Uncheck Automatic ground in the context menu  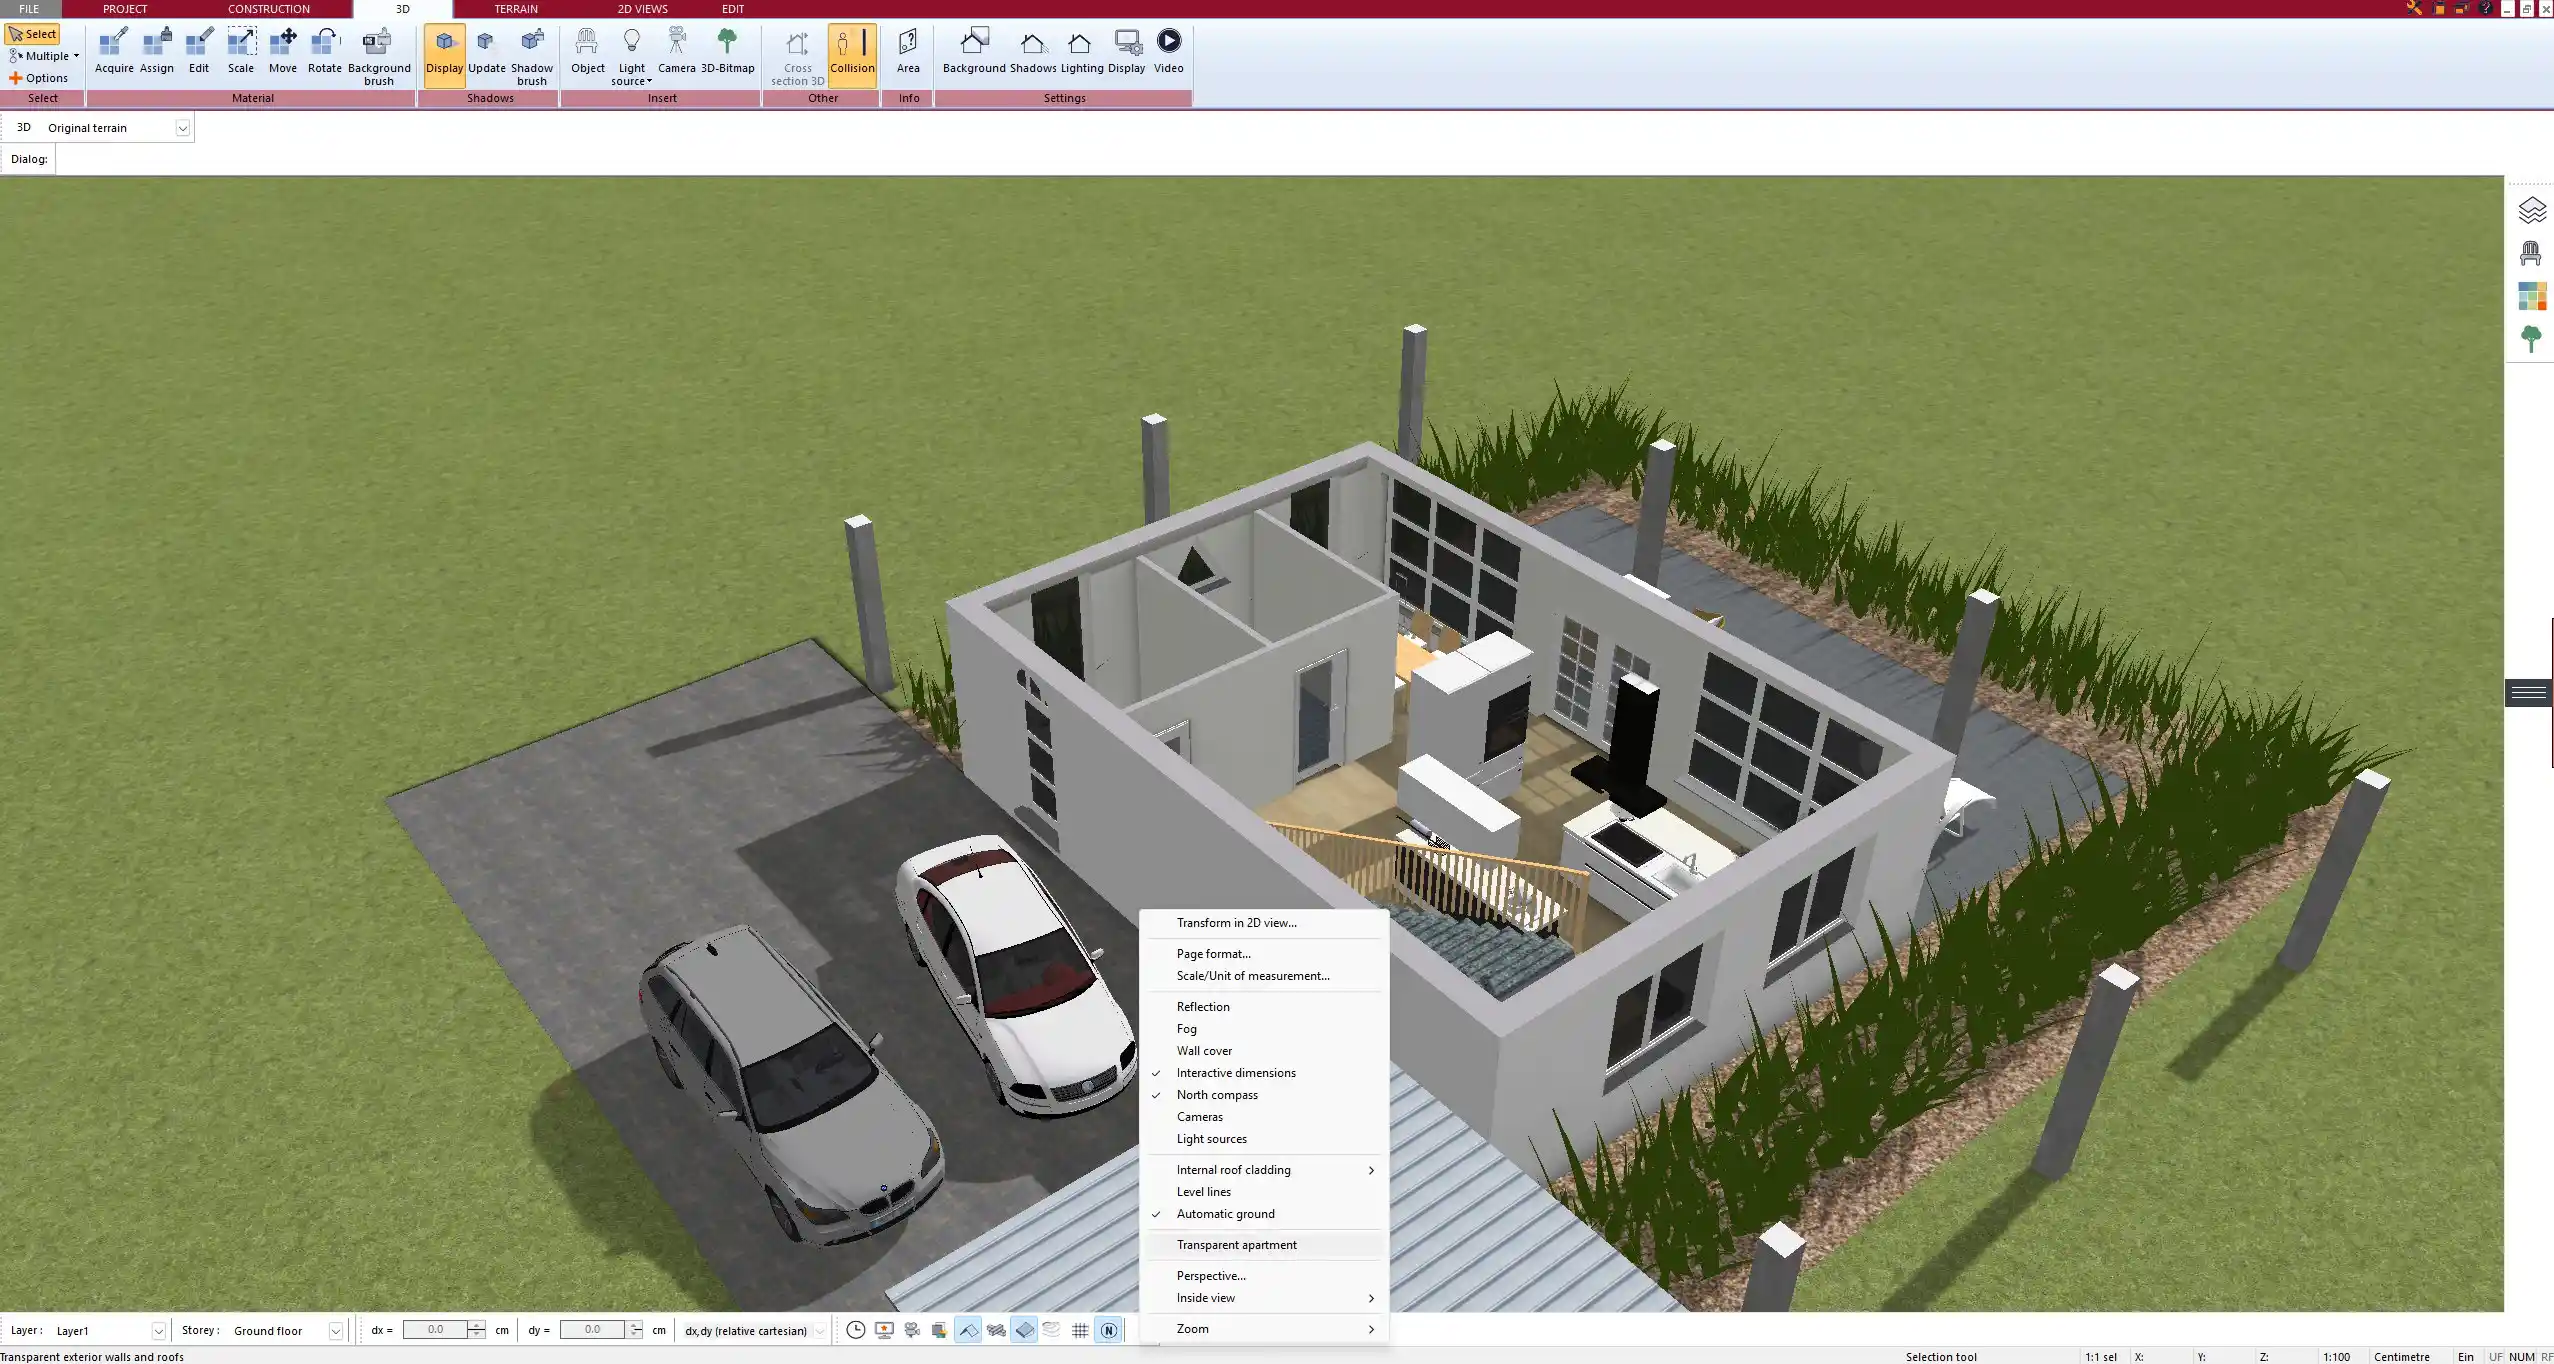(1225, 1214)
